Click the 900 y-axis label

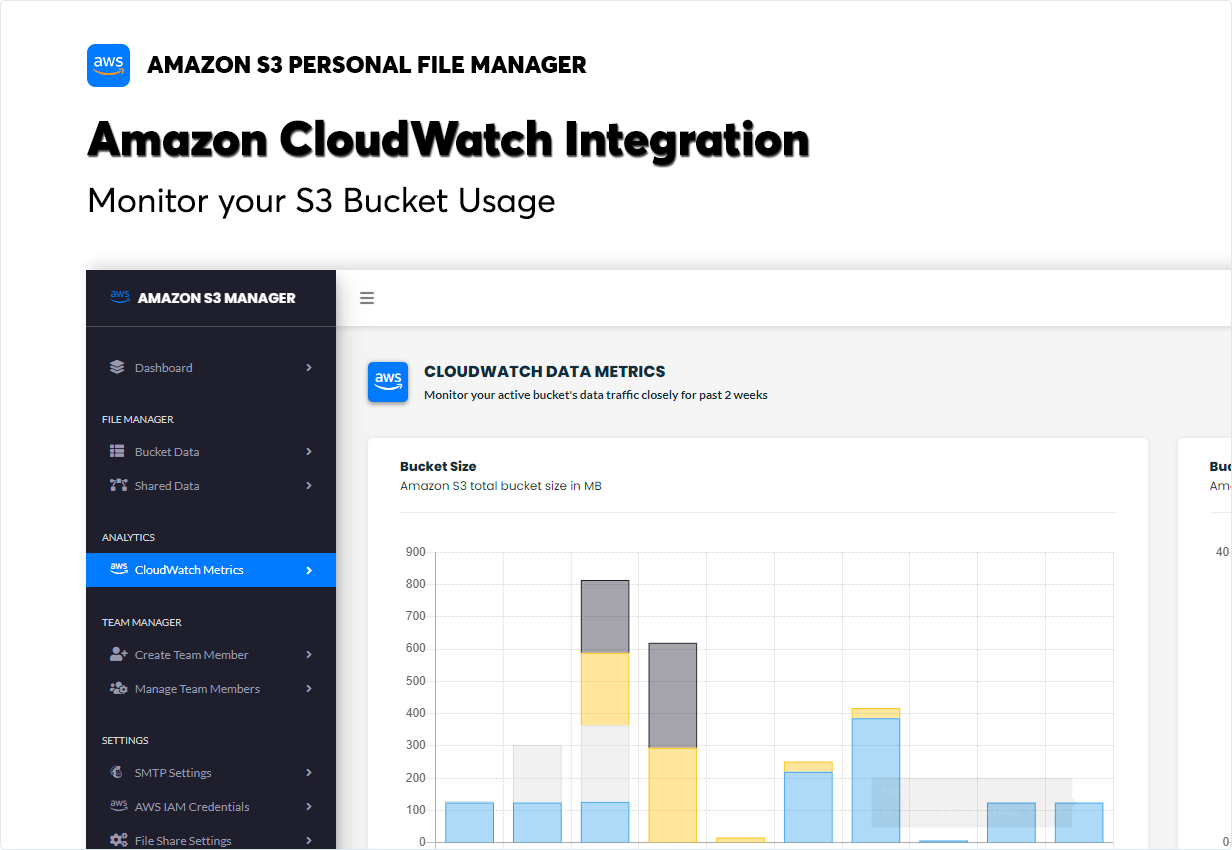coord(416,552)
